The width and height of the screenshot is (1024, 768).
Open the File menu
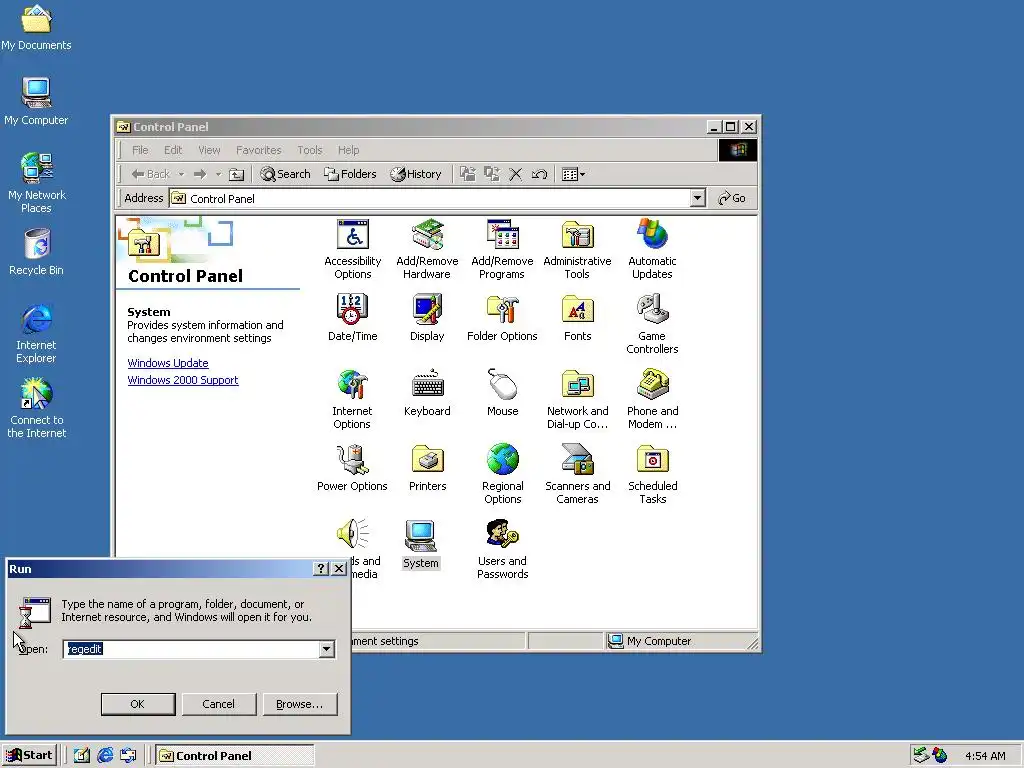[140, 150]
